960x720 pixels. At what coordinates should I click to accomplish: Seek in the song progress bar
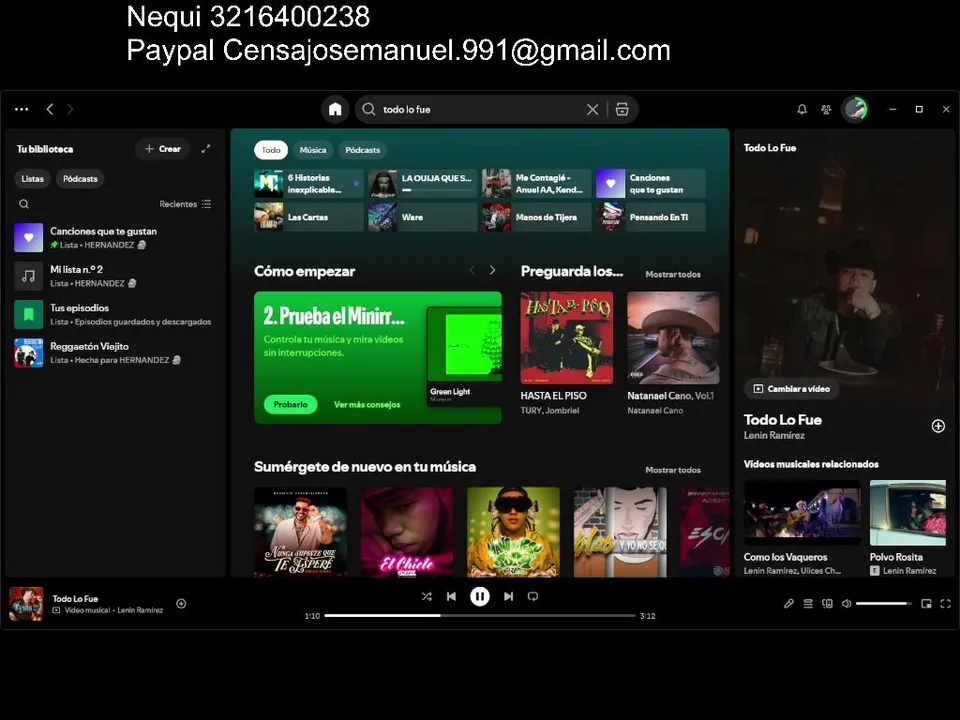point(479,615)
